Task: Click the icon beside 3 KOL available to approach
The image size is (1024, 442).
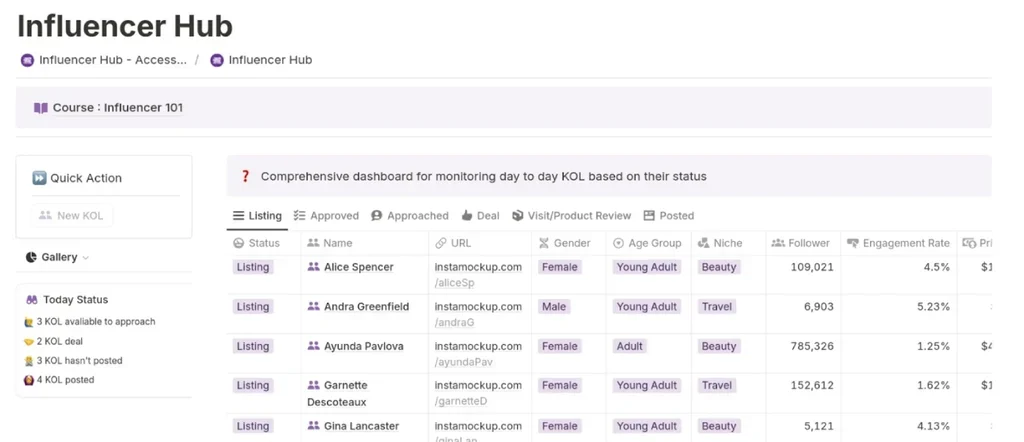Action: pos(29,322)
